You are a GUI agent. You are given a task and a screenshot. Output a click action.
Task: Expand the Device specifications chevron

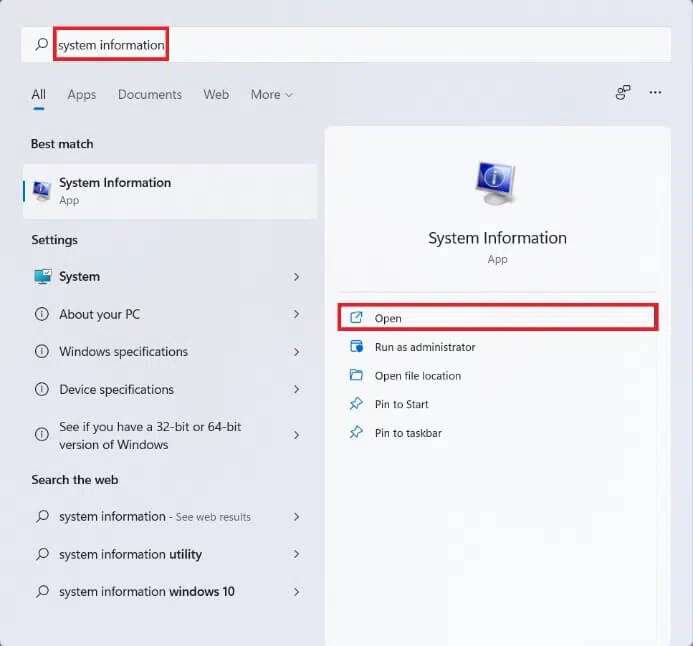coord(297,389)
